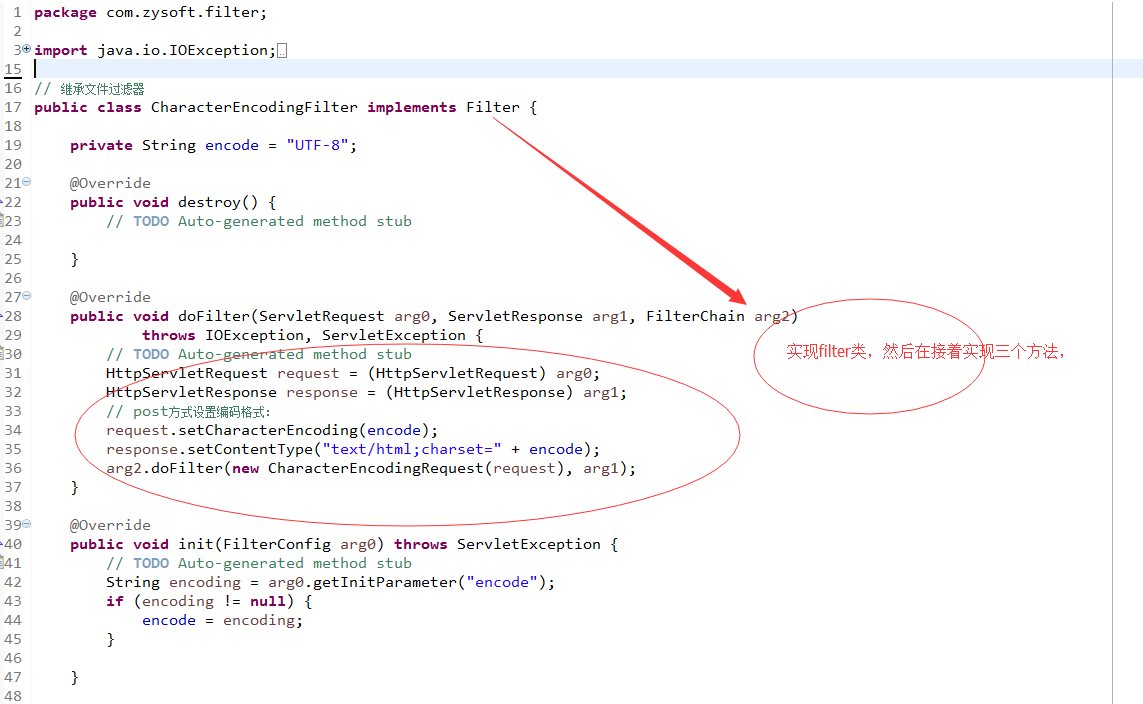Click the @Override annotation above init
The width and height of the screenshot is (1143, 704).
(x=110, y=525)
